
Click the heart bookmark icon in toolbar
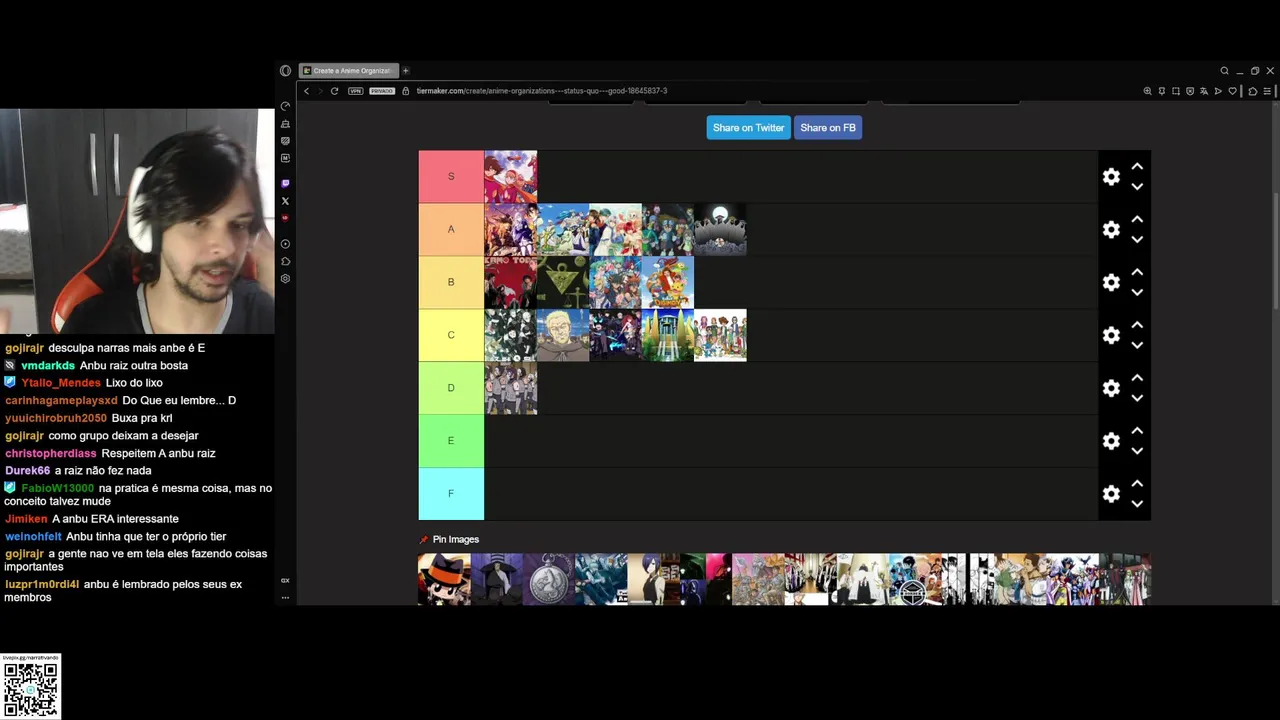(x=1232, y=91)
